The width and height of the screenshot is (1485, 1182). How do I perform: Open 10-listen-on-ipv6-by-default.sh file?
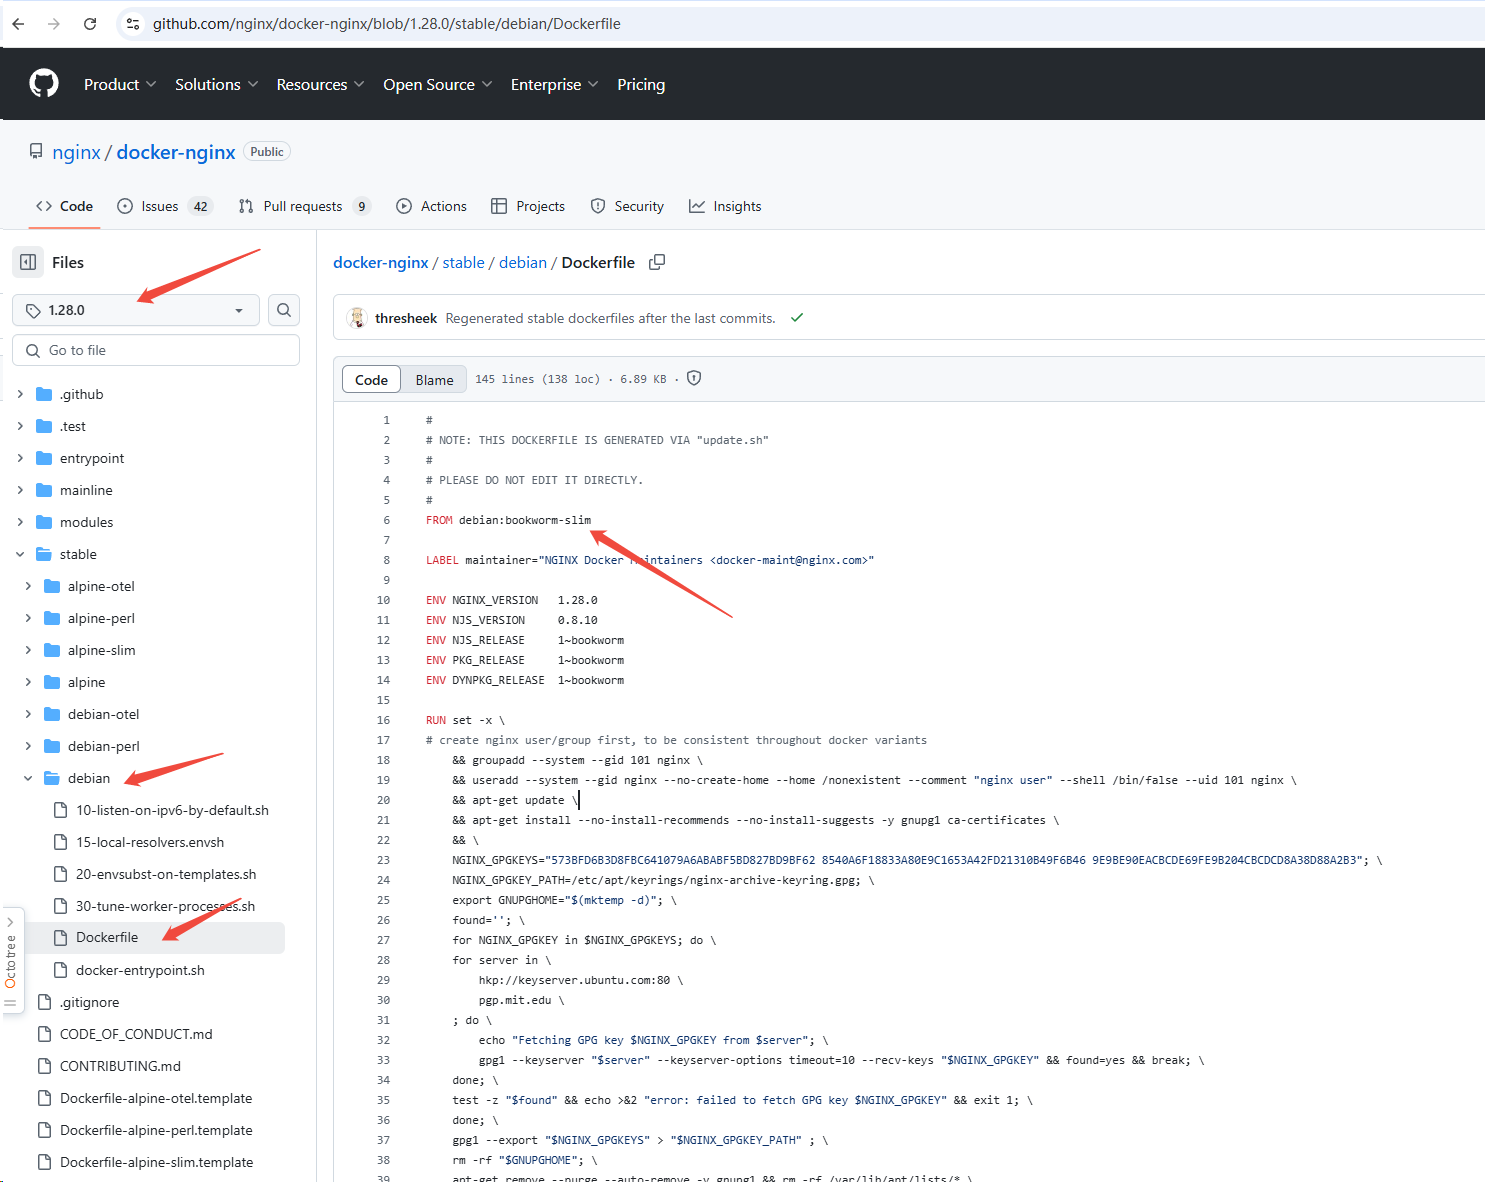tap(172, 810)
